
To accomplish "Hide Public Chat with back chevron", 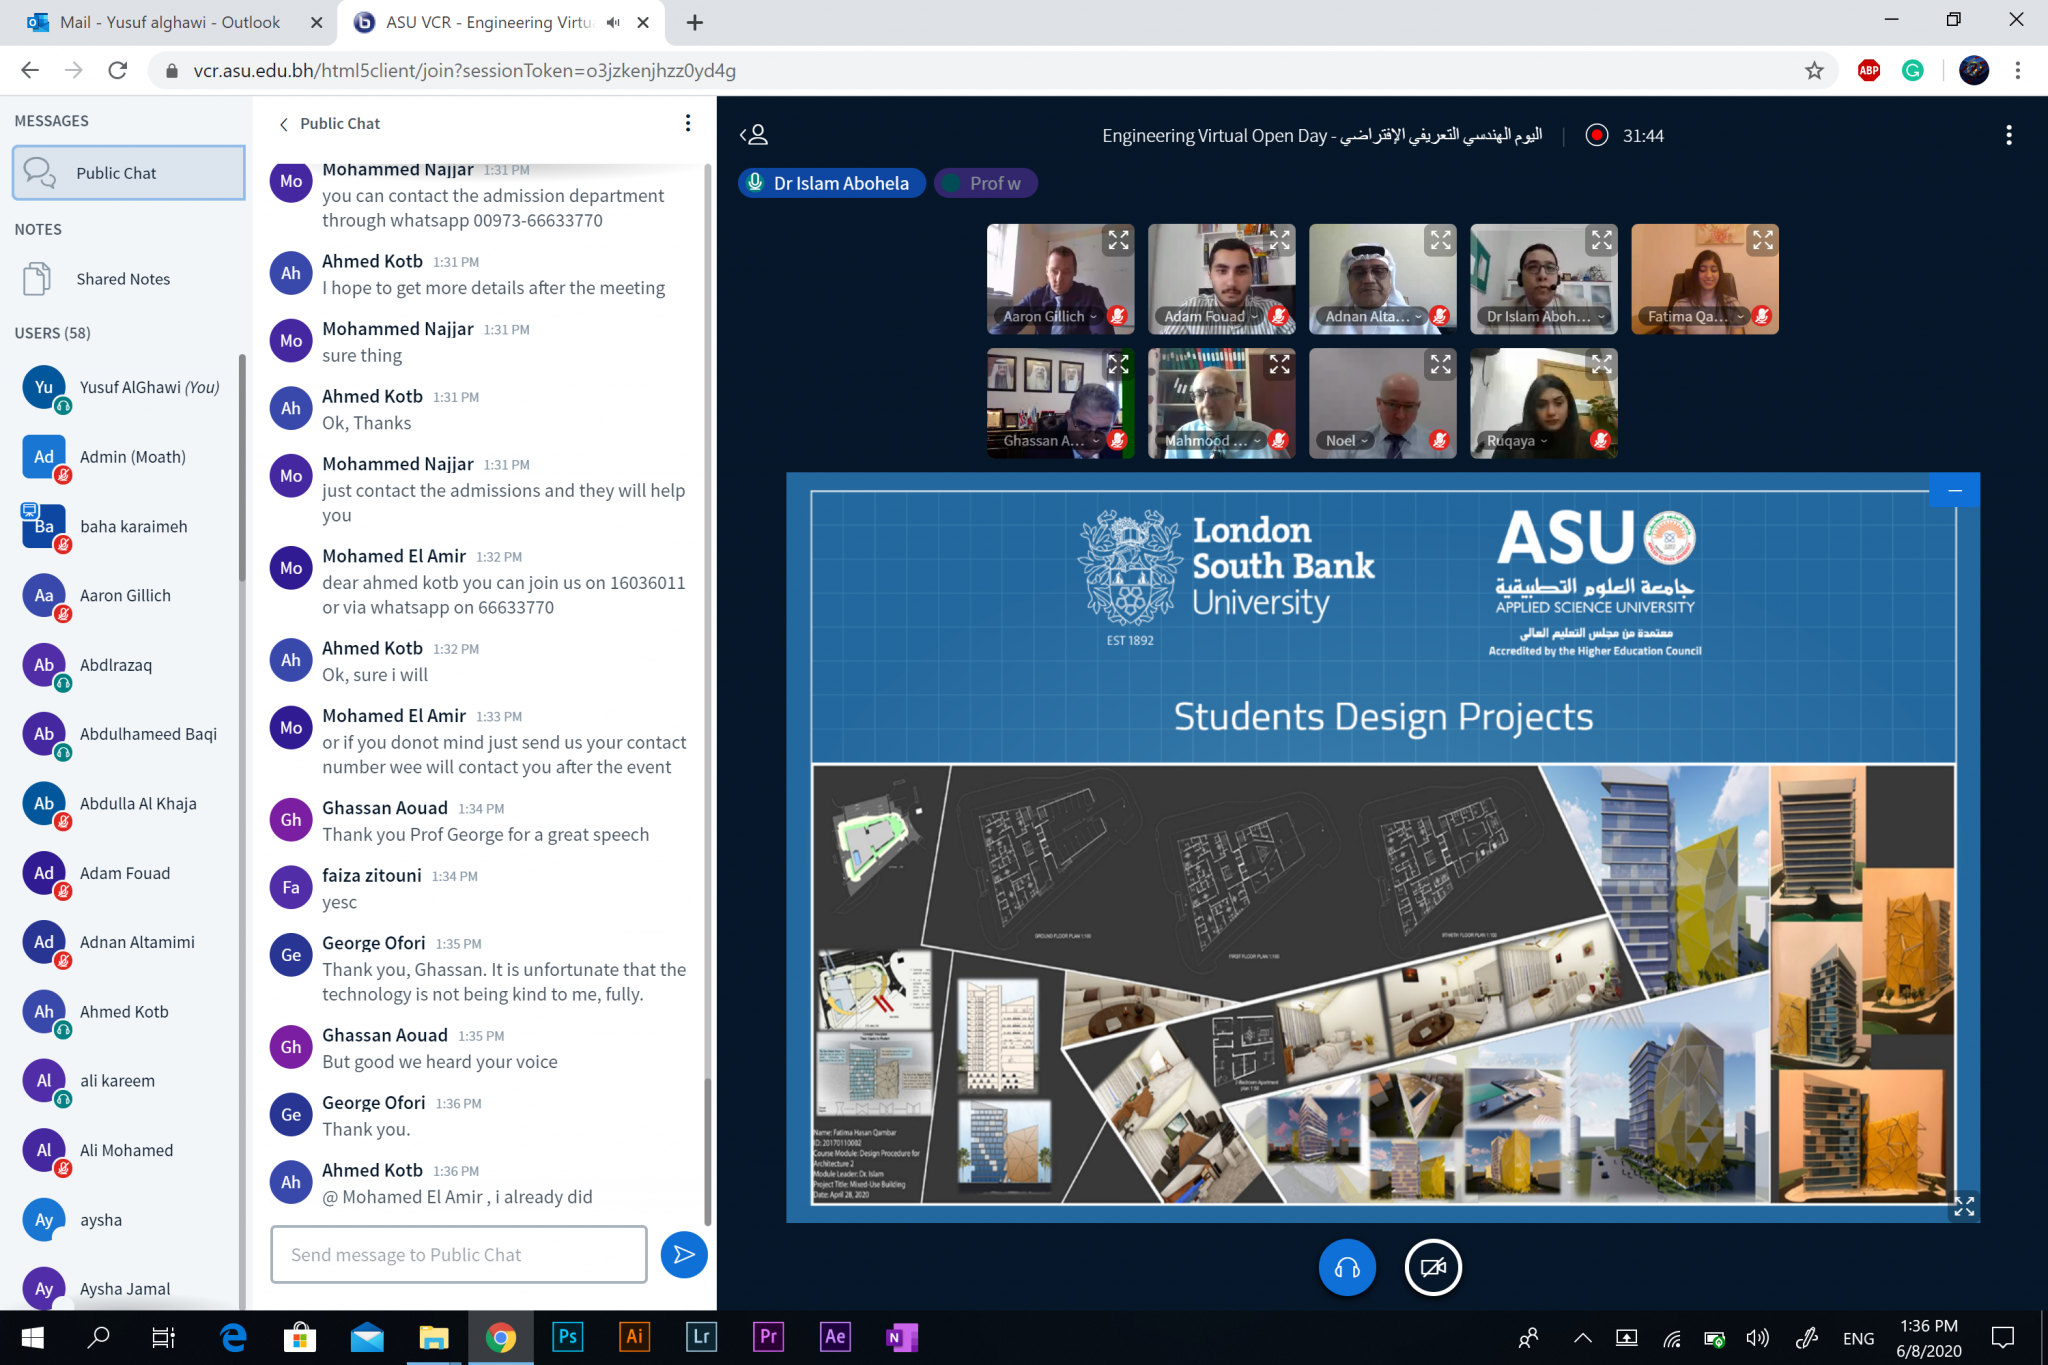I will 284,124.
